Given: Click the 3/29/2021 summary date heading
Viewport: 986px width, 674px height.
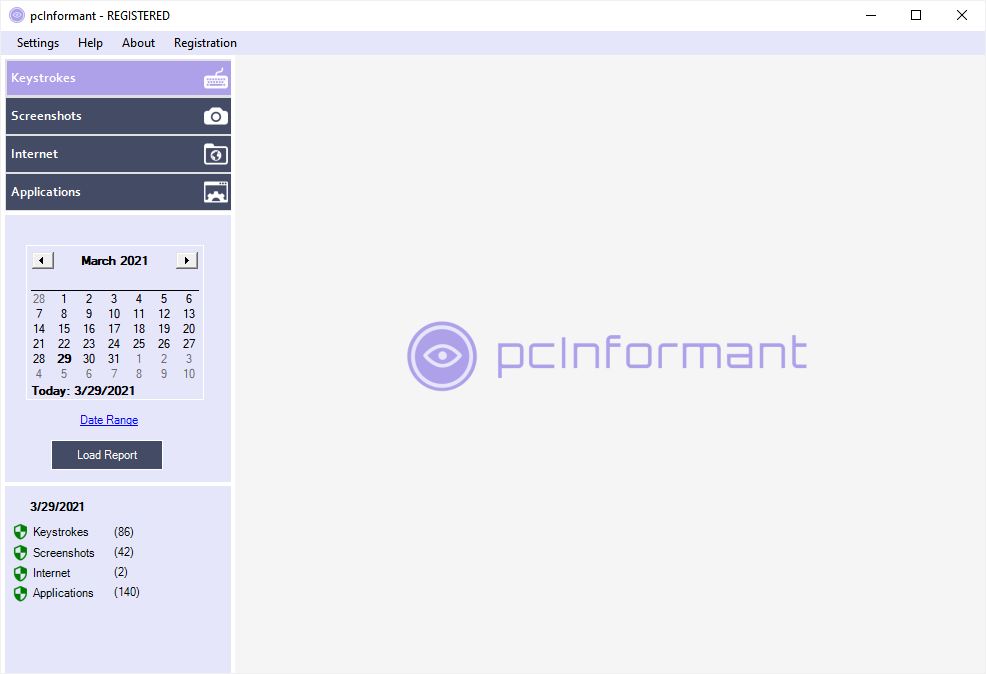Looking at the screenshot, I should click(57, 507).
